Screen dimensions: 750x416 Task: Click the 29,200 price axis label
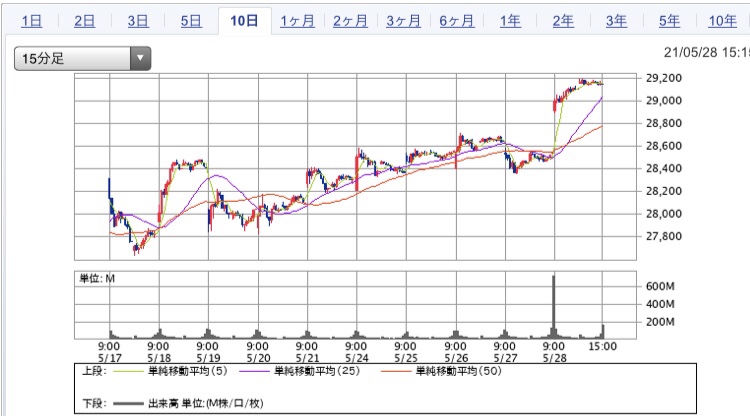click(x=664, y=78)
